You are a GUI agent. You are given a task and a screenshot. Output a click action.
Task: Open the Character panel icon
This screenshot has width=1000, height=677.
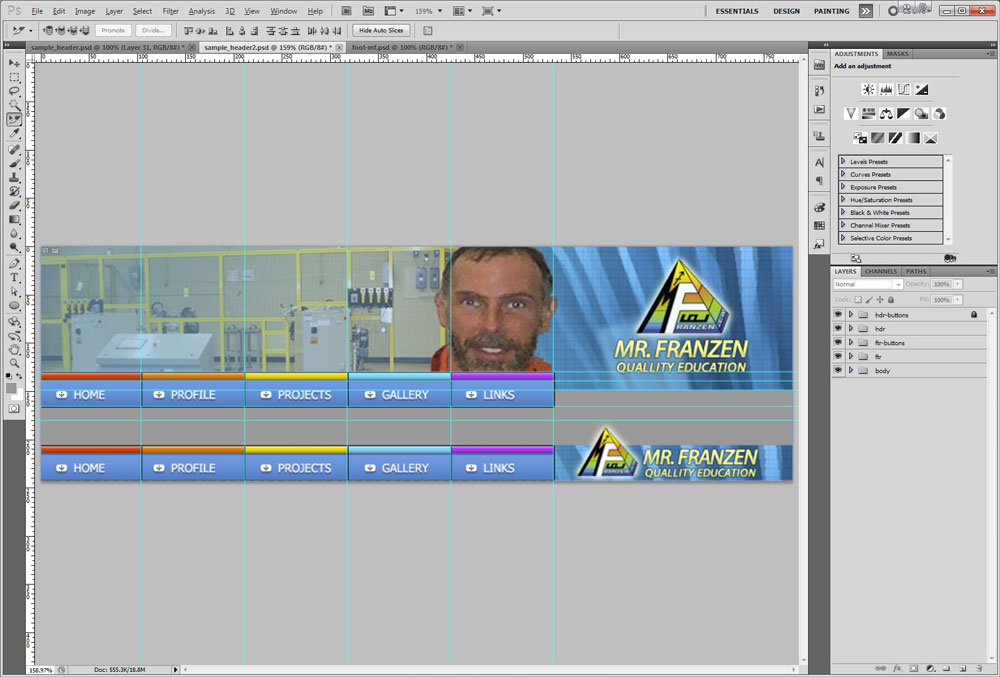(x=820, y=163)
